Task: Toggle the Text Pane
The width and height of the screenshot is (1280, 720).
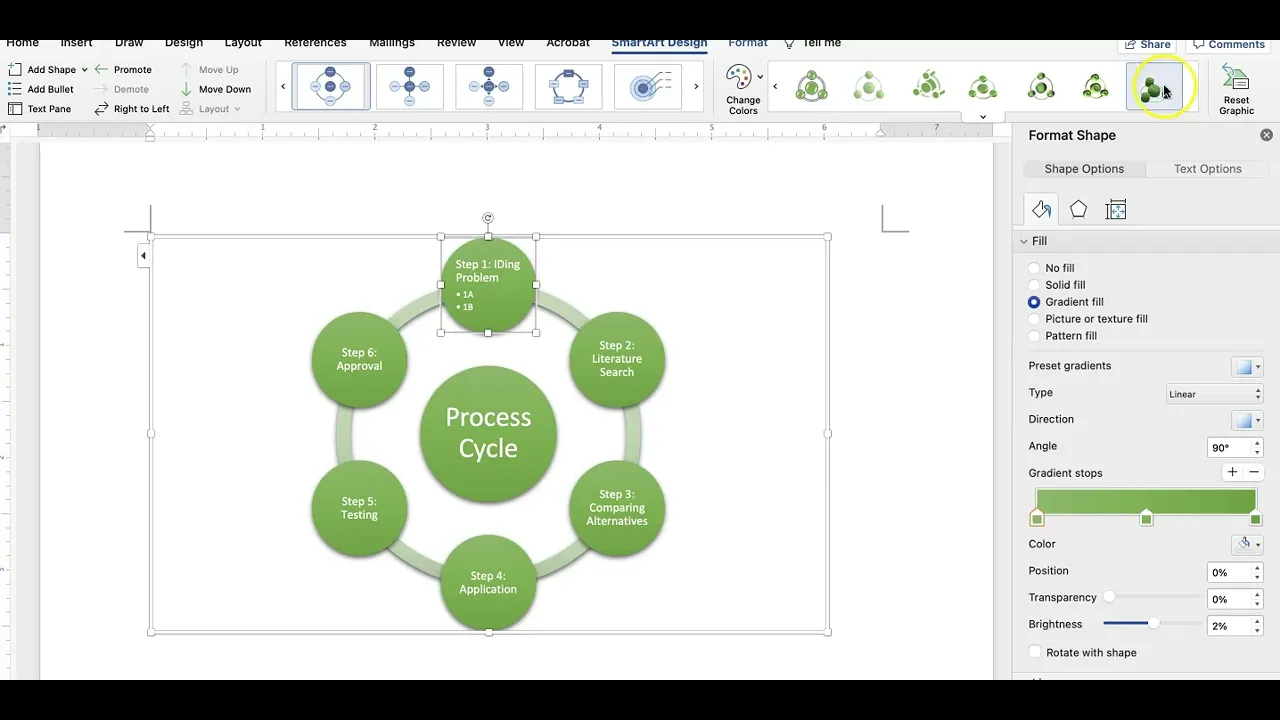Action: coord(39,109)
